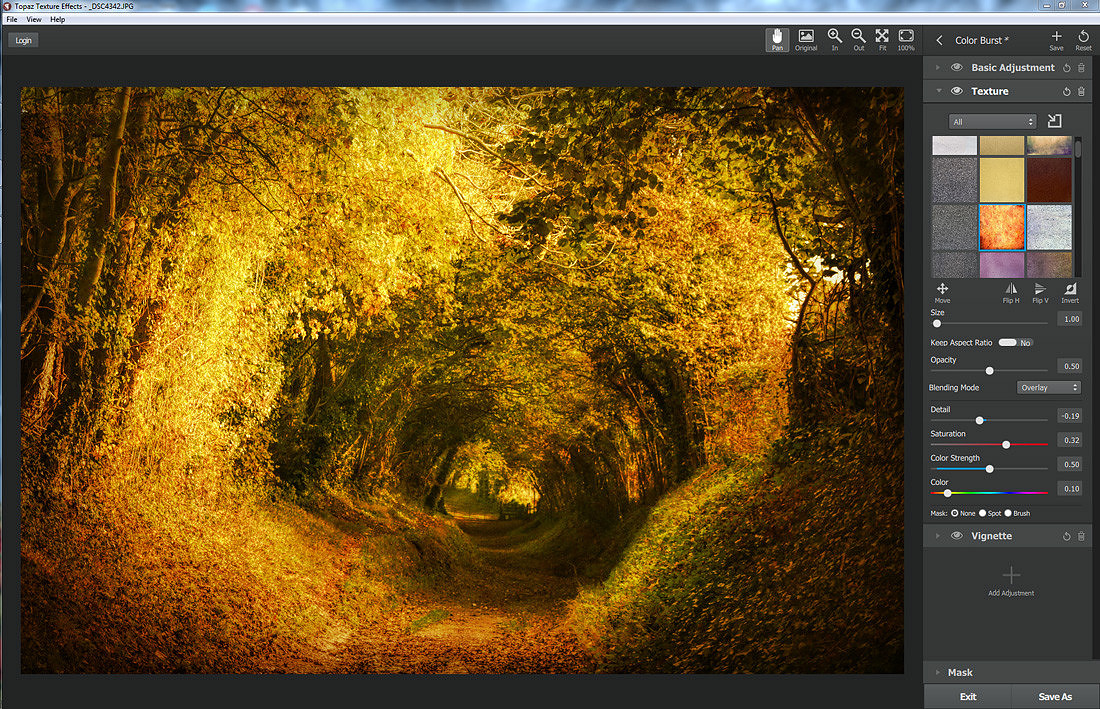Select the Brush mask option
Viewport: 1100px width, 709px height.
tap(1008, 513)
